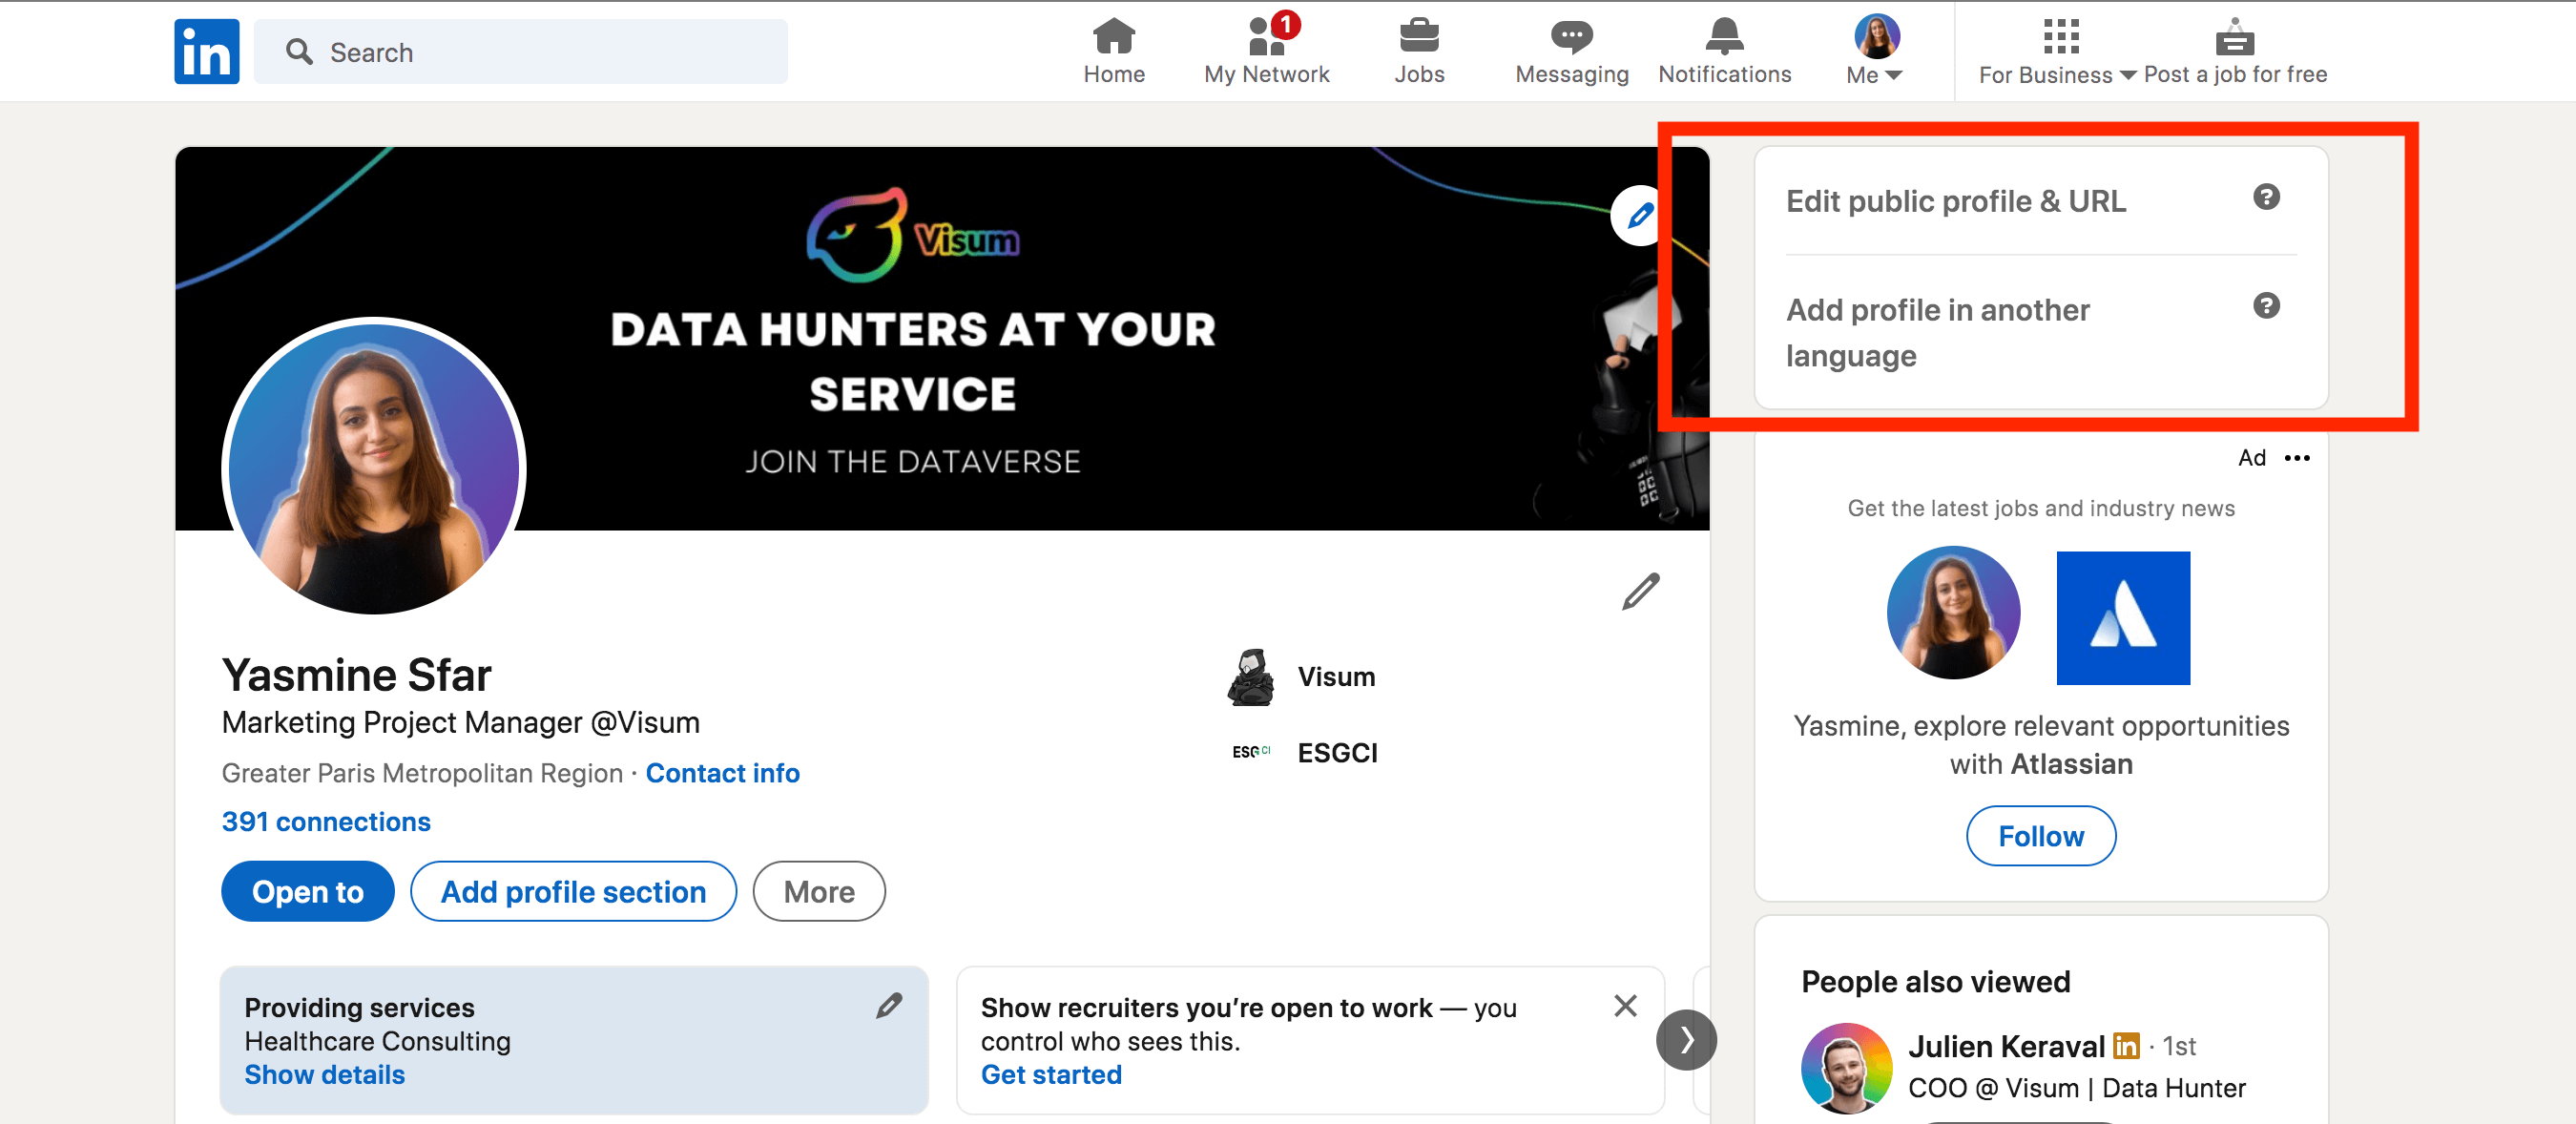Image resolution: width=2576 pixels, height=1124 pixels.
Task: Click Julien Keraval's LinkedIn premium badge
Action: (x=2125, y=1046)
